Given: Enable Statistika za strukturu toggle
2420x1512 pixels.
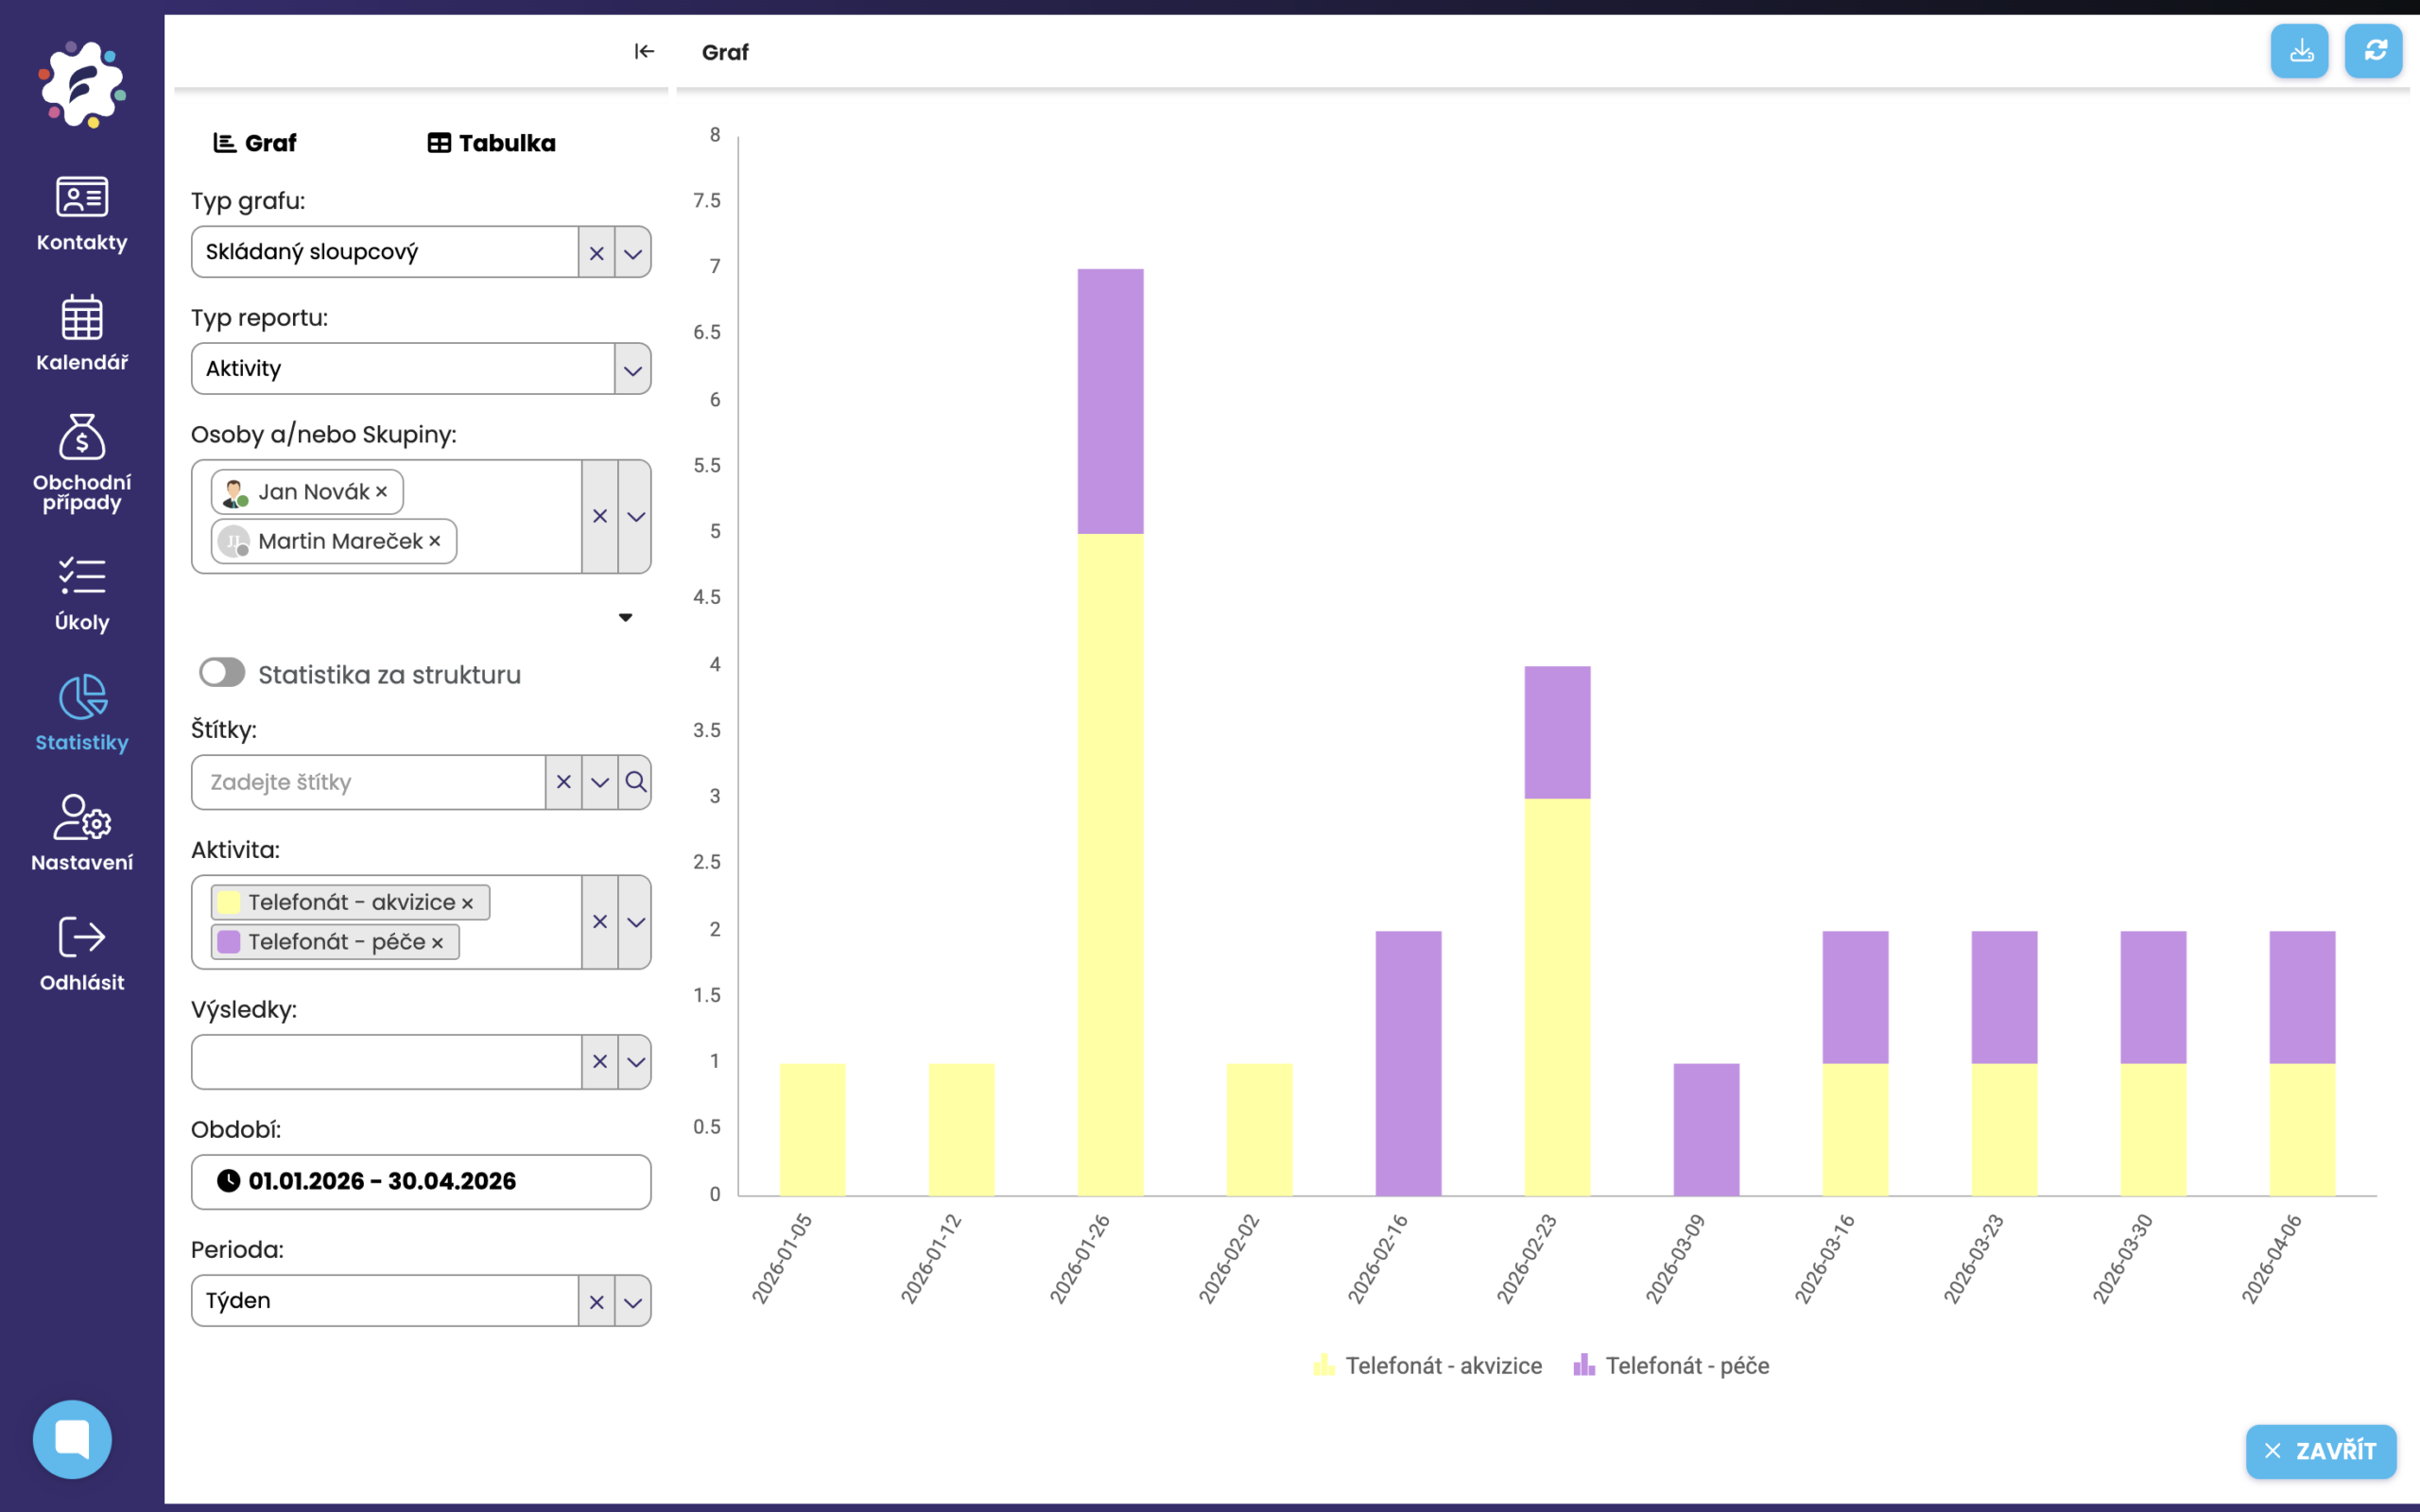Looking at the screenshot, I should pos(222,672).
